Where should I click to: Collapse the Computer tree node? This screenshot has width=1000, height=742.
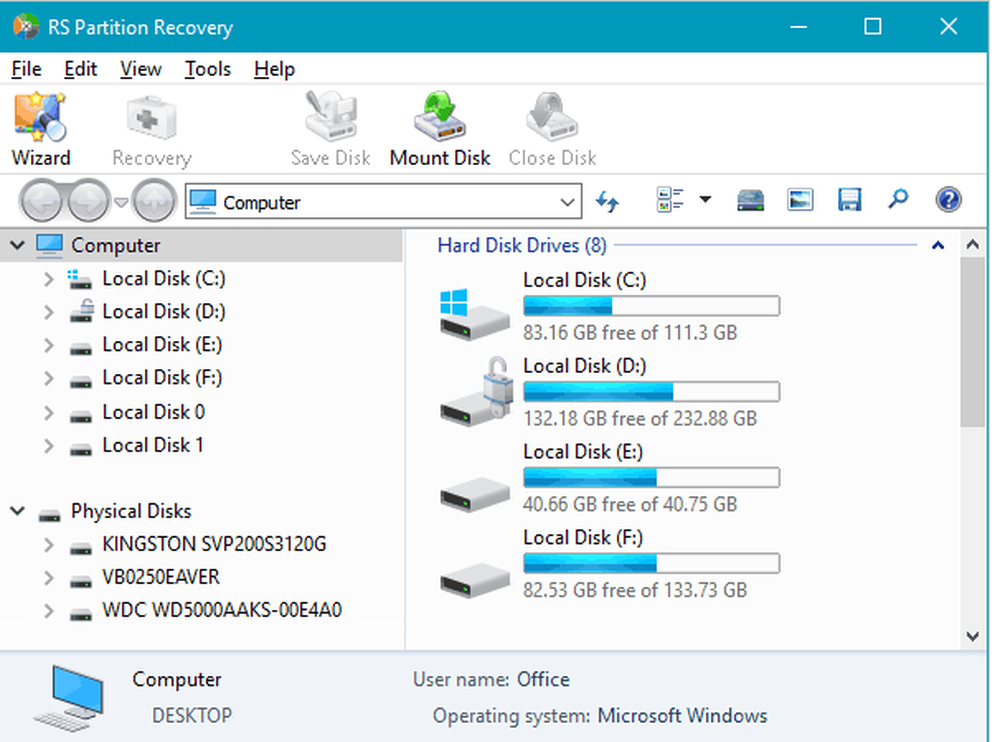18,245
